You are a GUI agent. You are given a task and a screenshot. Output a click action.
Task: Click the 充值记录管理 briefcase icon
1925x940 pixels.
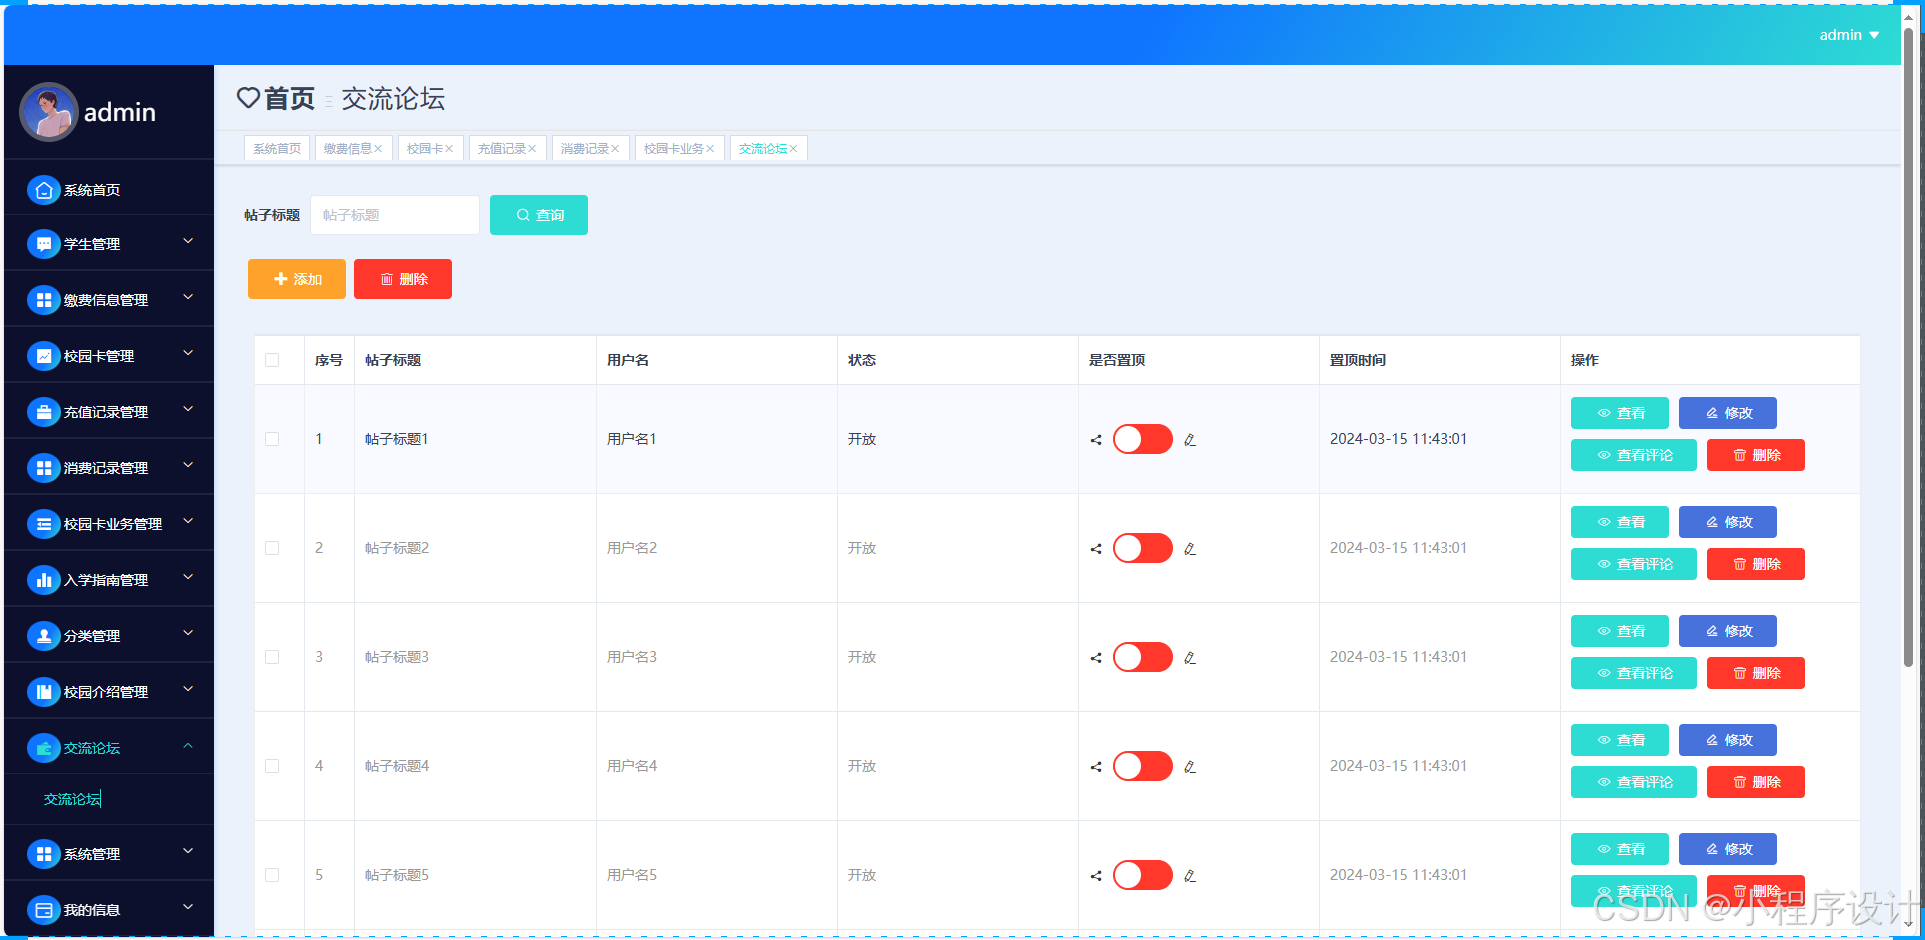tap(44, 412)
